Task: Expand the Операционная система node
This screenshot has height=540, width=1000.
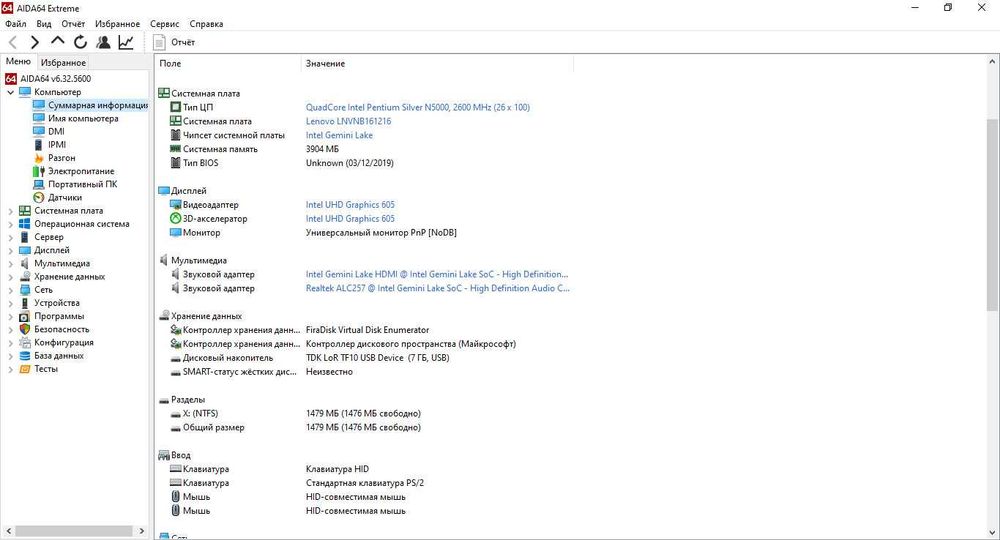Action: pyautogui.click(x=10, y=224)
